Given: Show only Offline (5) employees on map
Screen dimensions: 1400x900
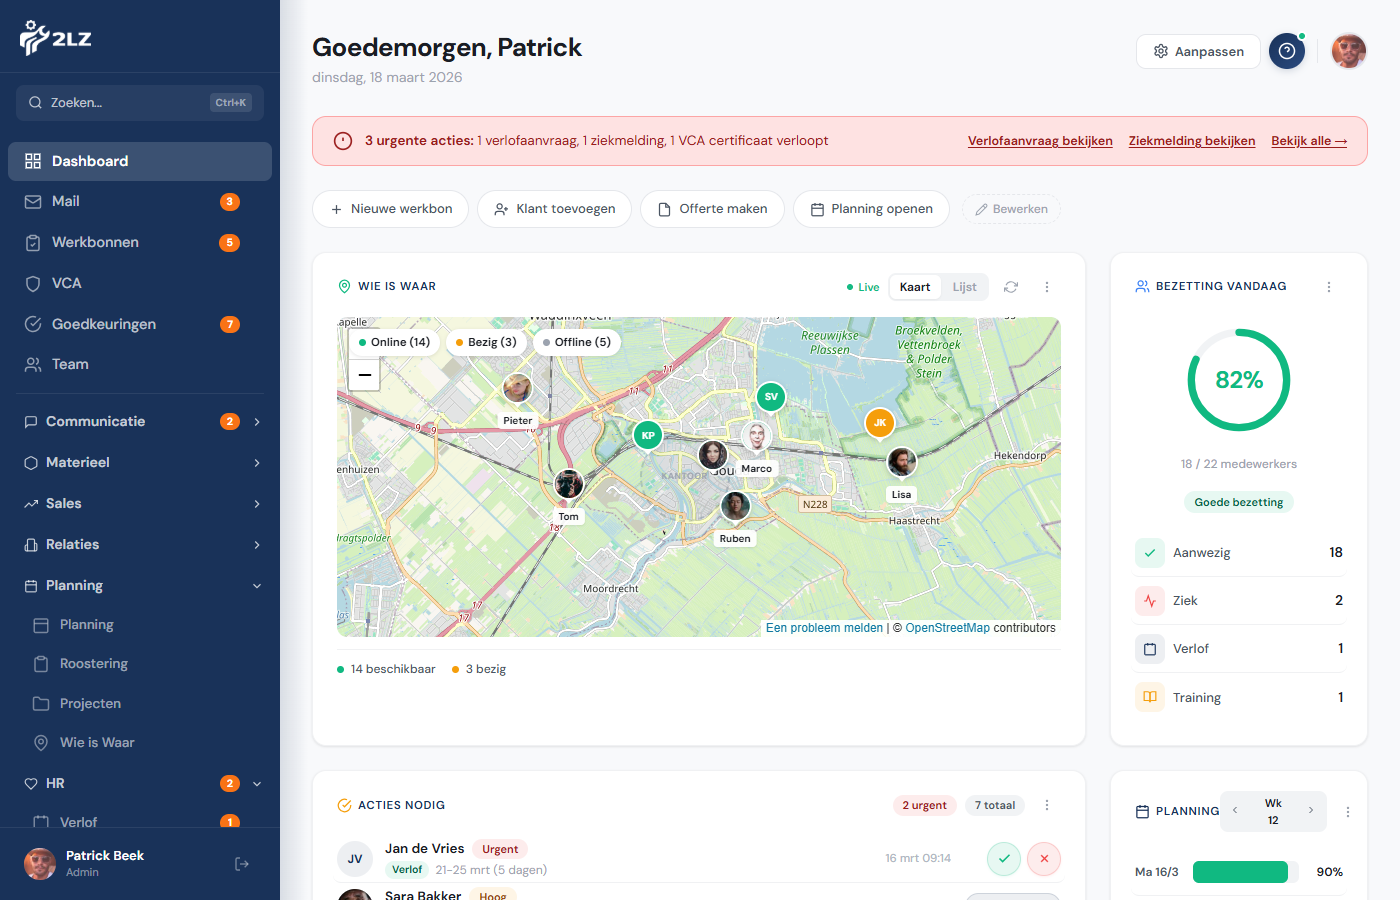Looking at the screenshot, I should click(577, 342).
